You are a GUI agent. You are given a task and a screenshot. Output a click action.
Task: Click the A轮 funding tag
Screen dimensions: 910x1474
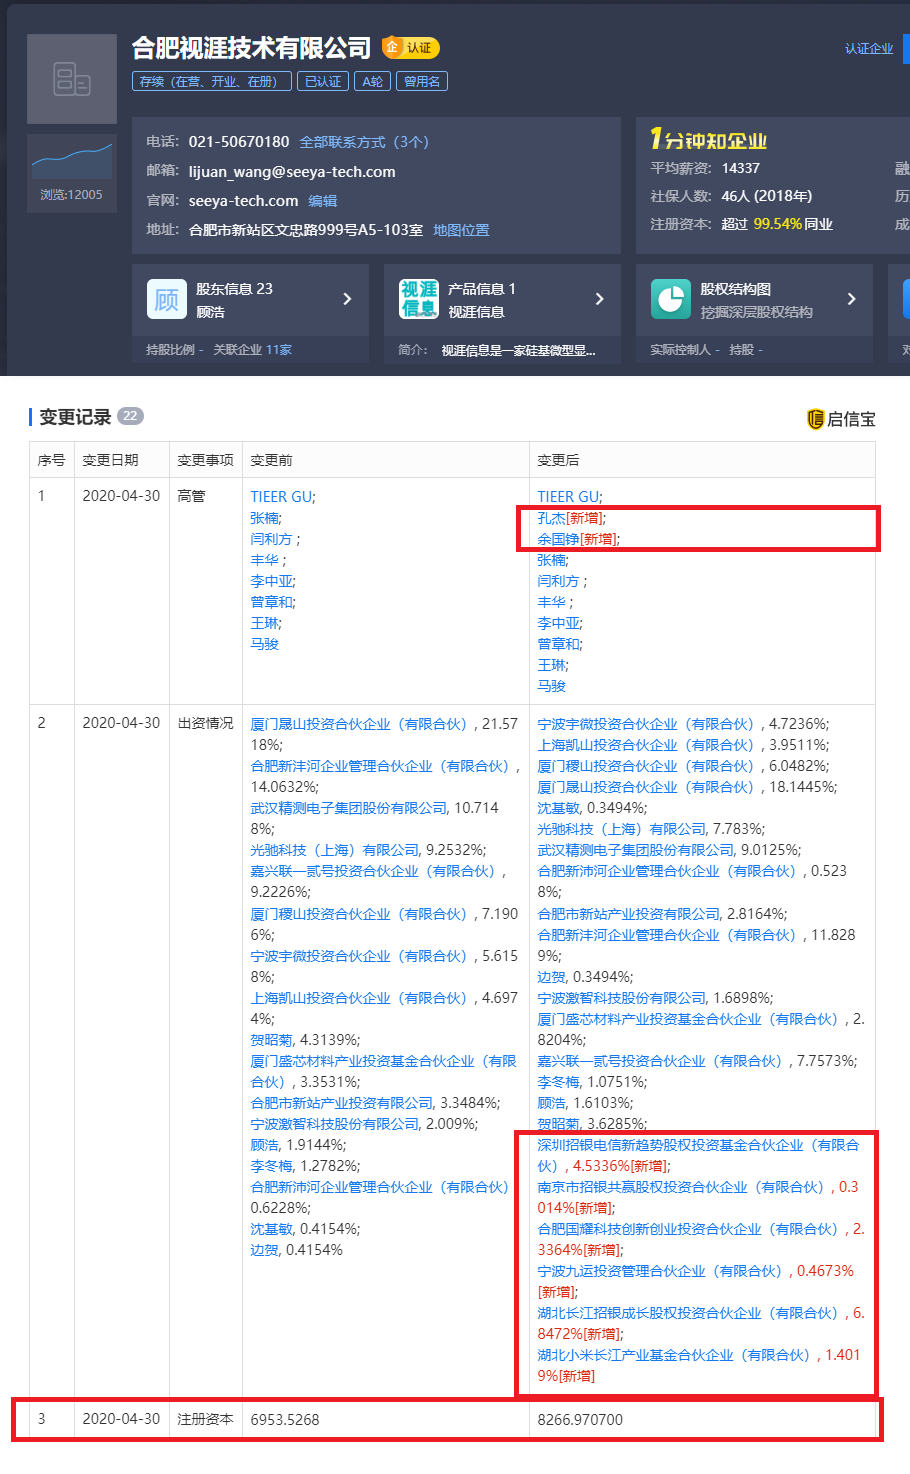click(372, 81)
